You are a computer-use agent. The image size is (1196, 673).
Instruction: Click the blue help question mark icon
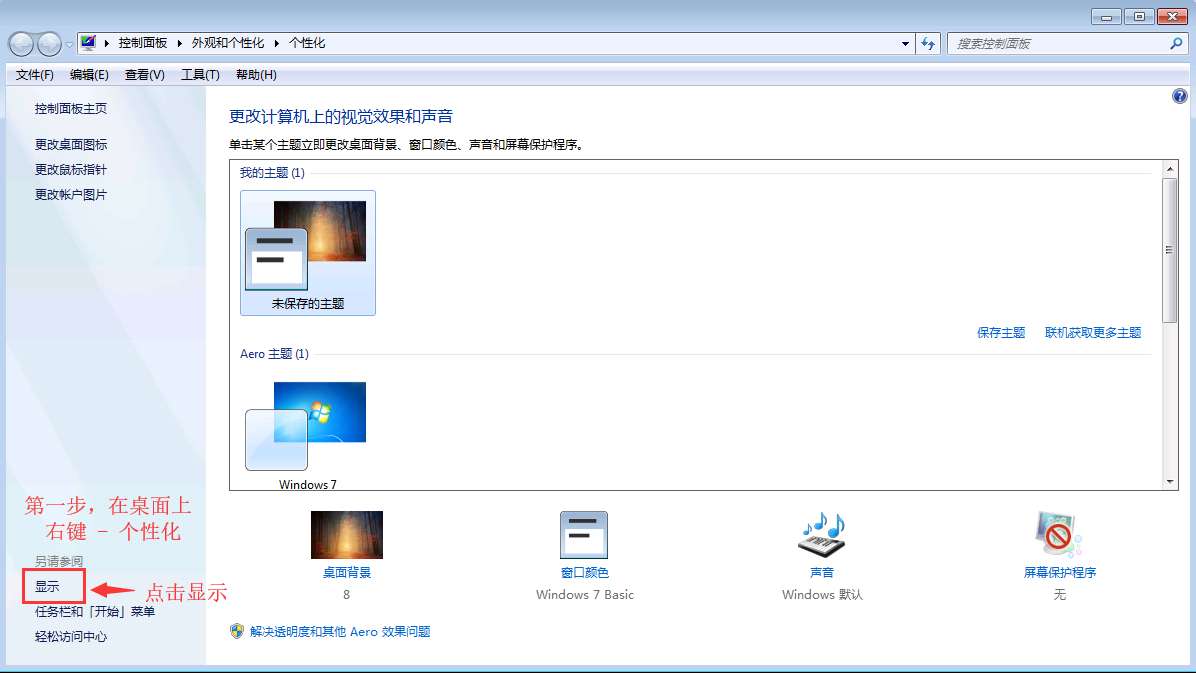[1179, 96]
